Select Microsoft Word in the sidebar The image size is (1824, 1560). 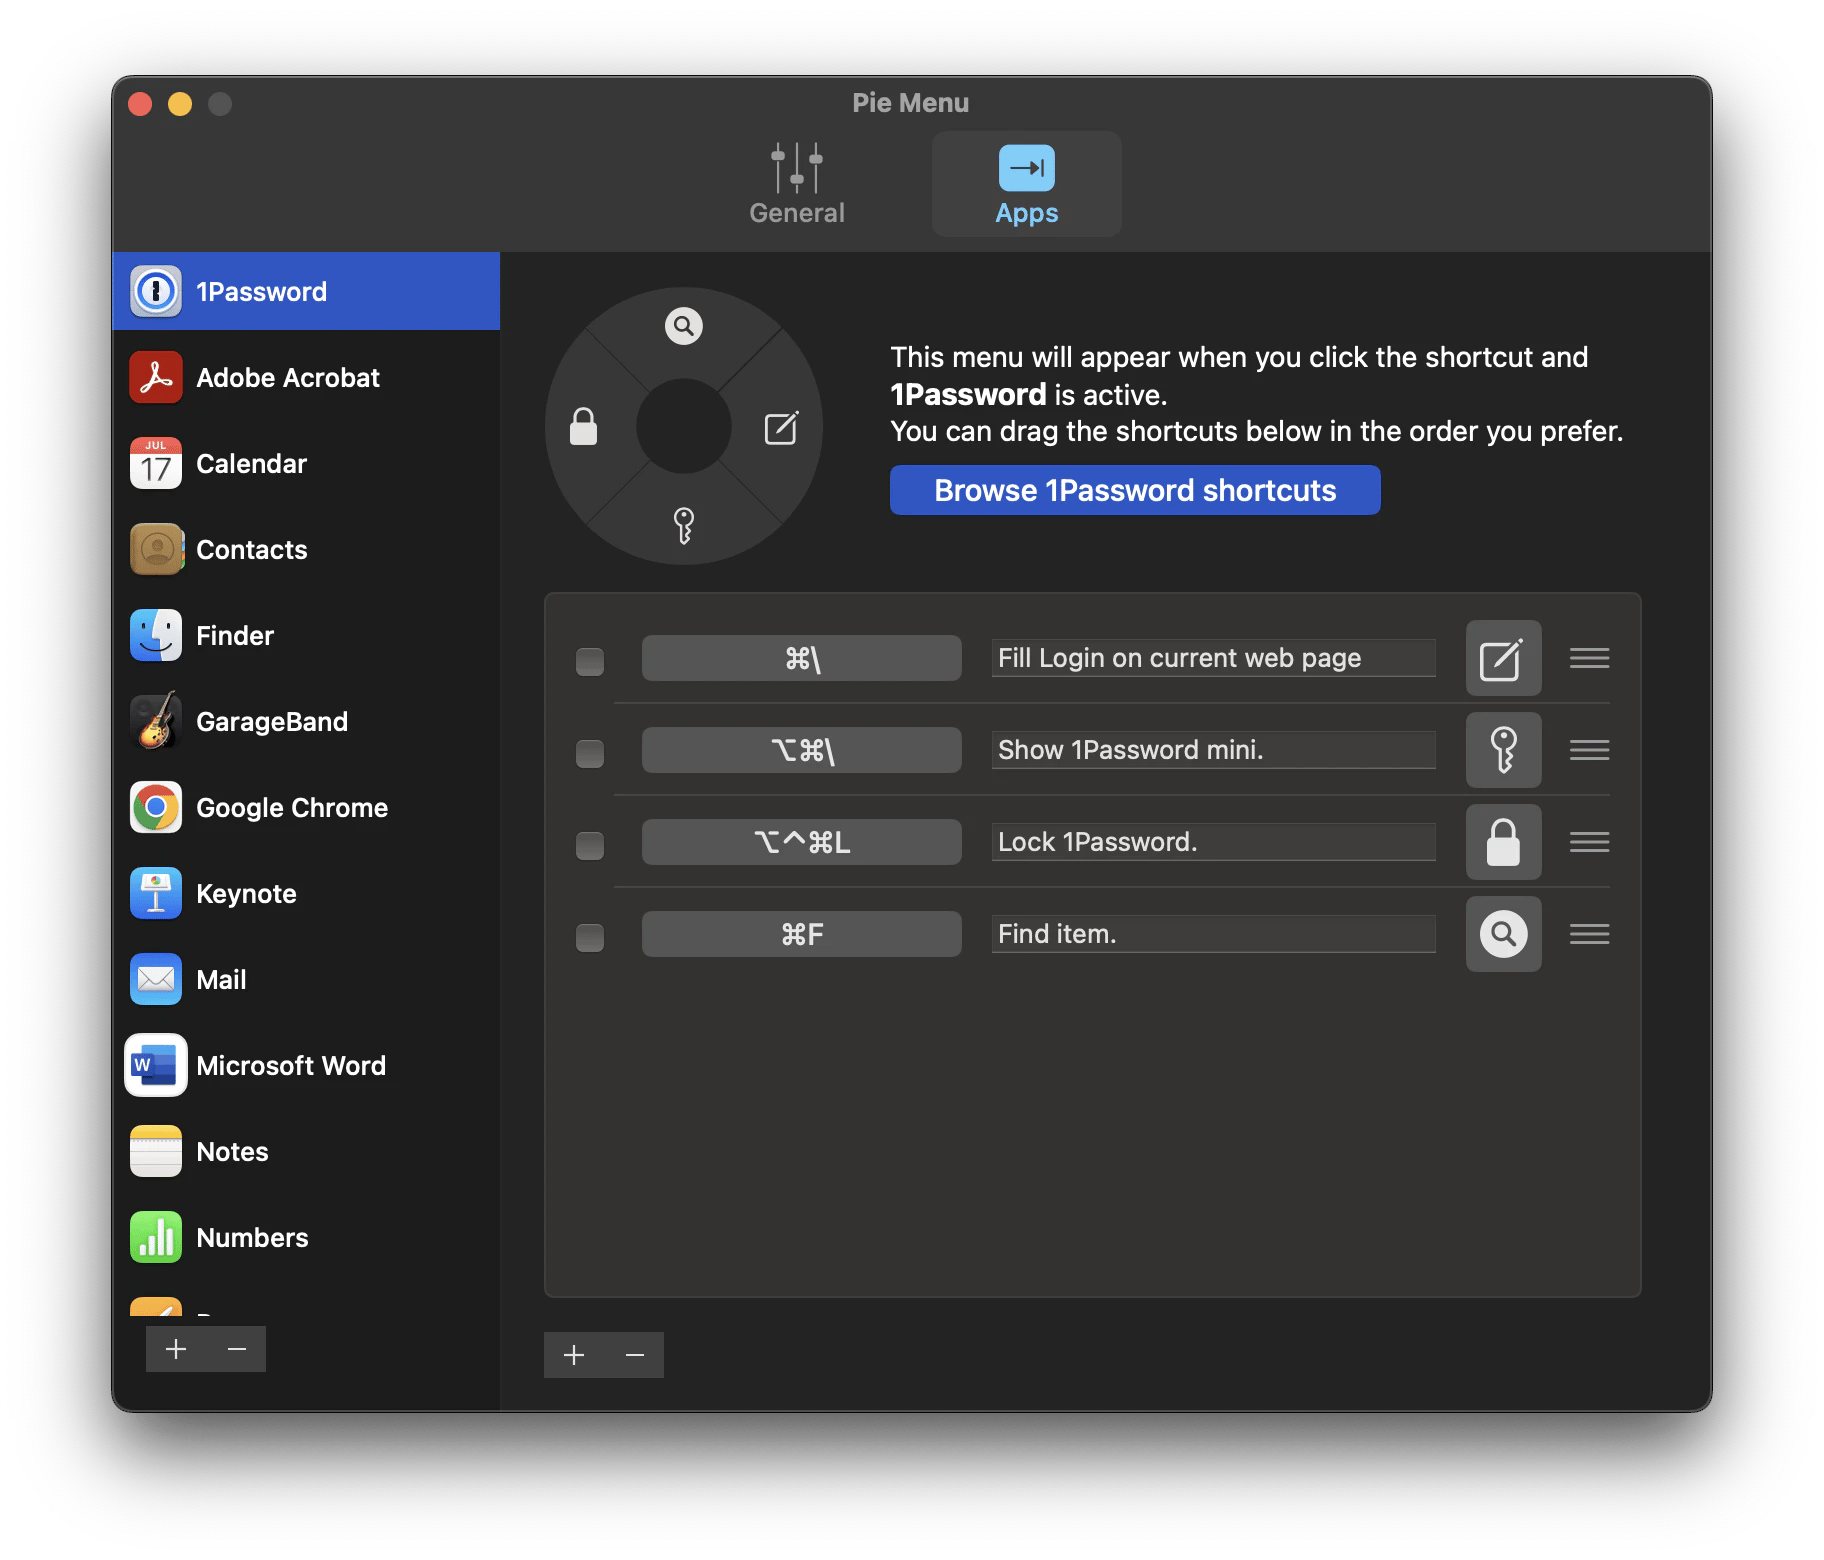click(x=290, y=1066)
